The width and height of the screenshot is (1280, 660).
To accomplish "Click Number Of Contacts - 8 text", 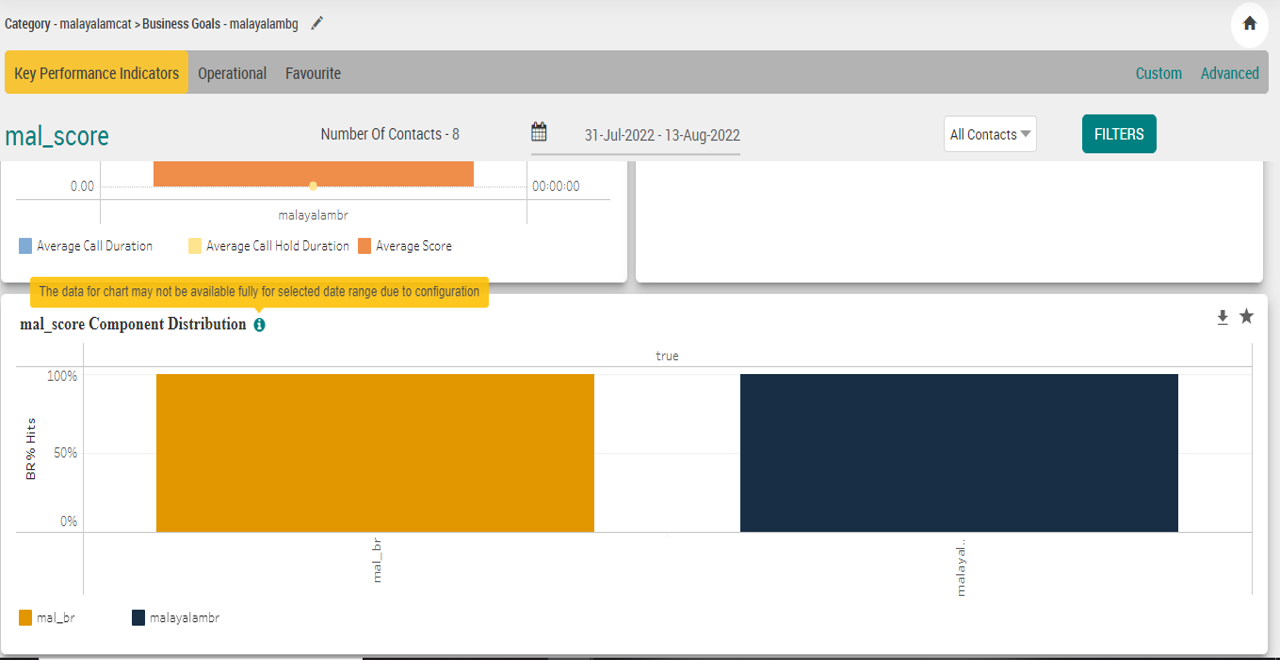I will (390, 134).
